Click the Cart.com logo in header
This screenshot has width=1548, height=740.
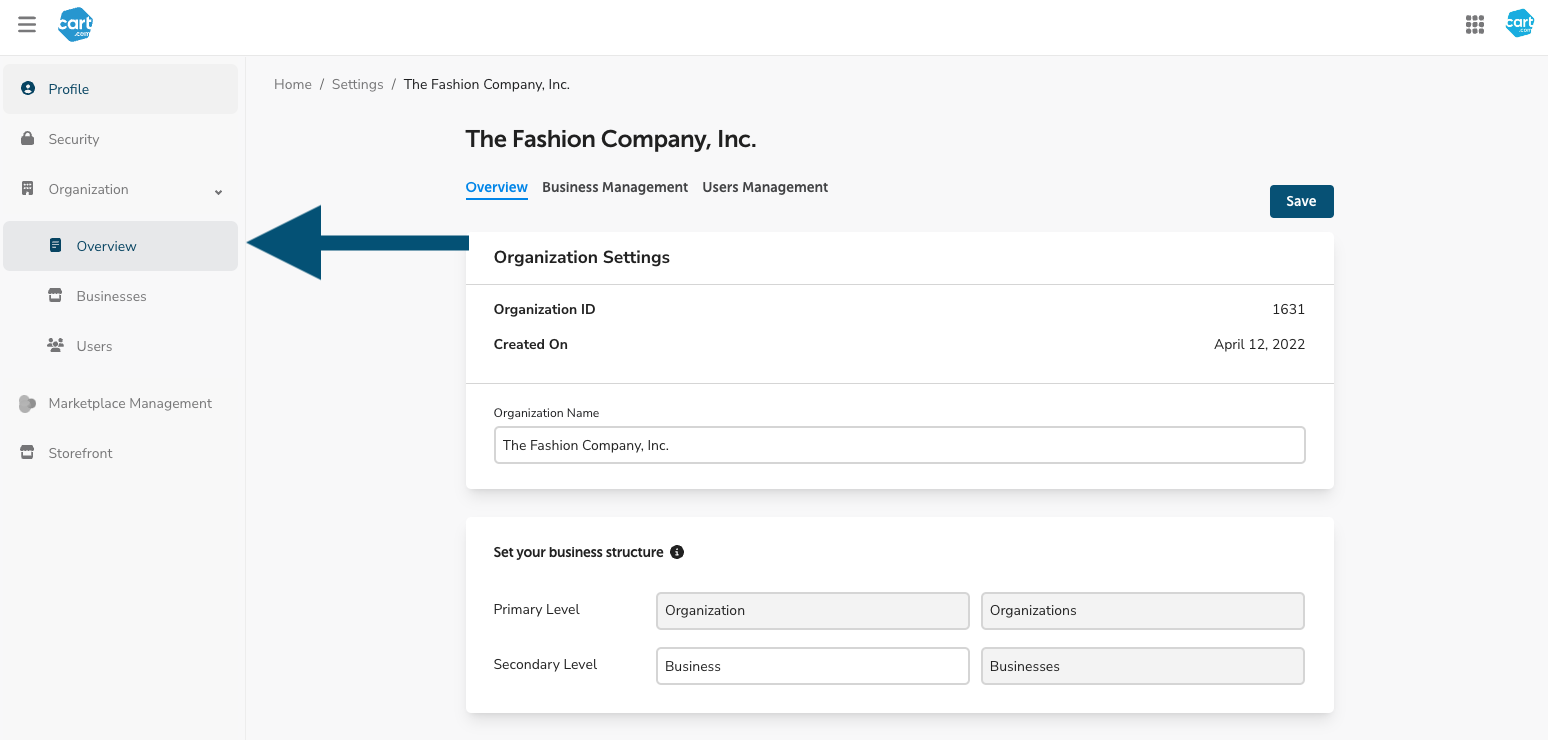[x=76, y=25]
